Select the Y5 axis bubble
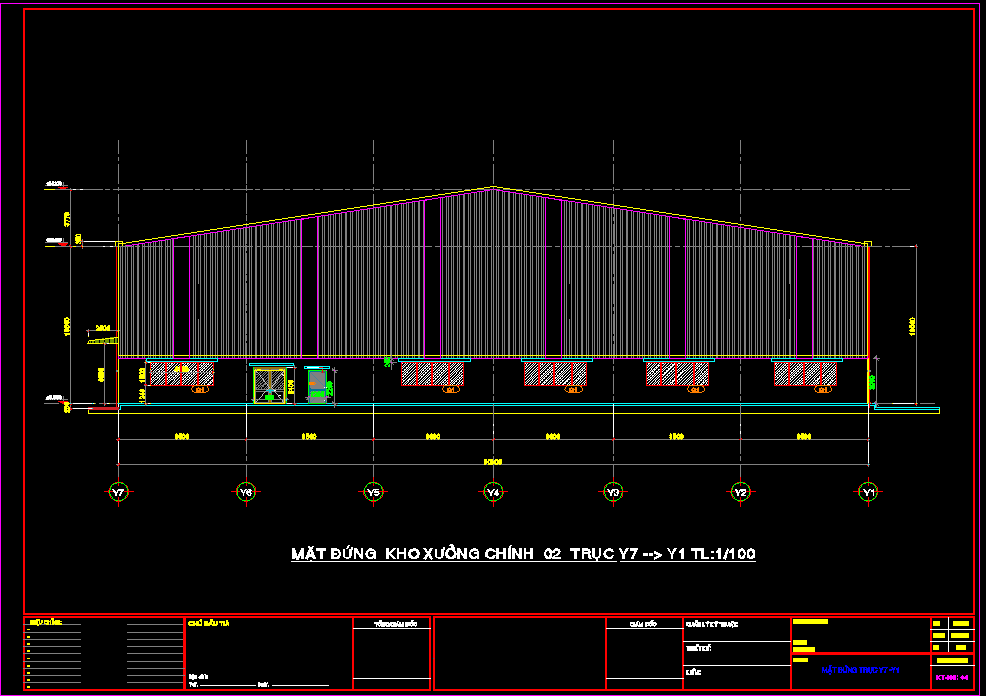 pyautogui.click(x=374, y=492)
